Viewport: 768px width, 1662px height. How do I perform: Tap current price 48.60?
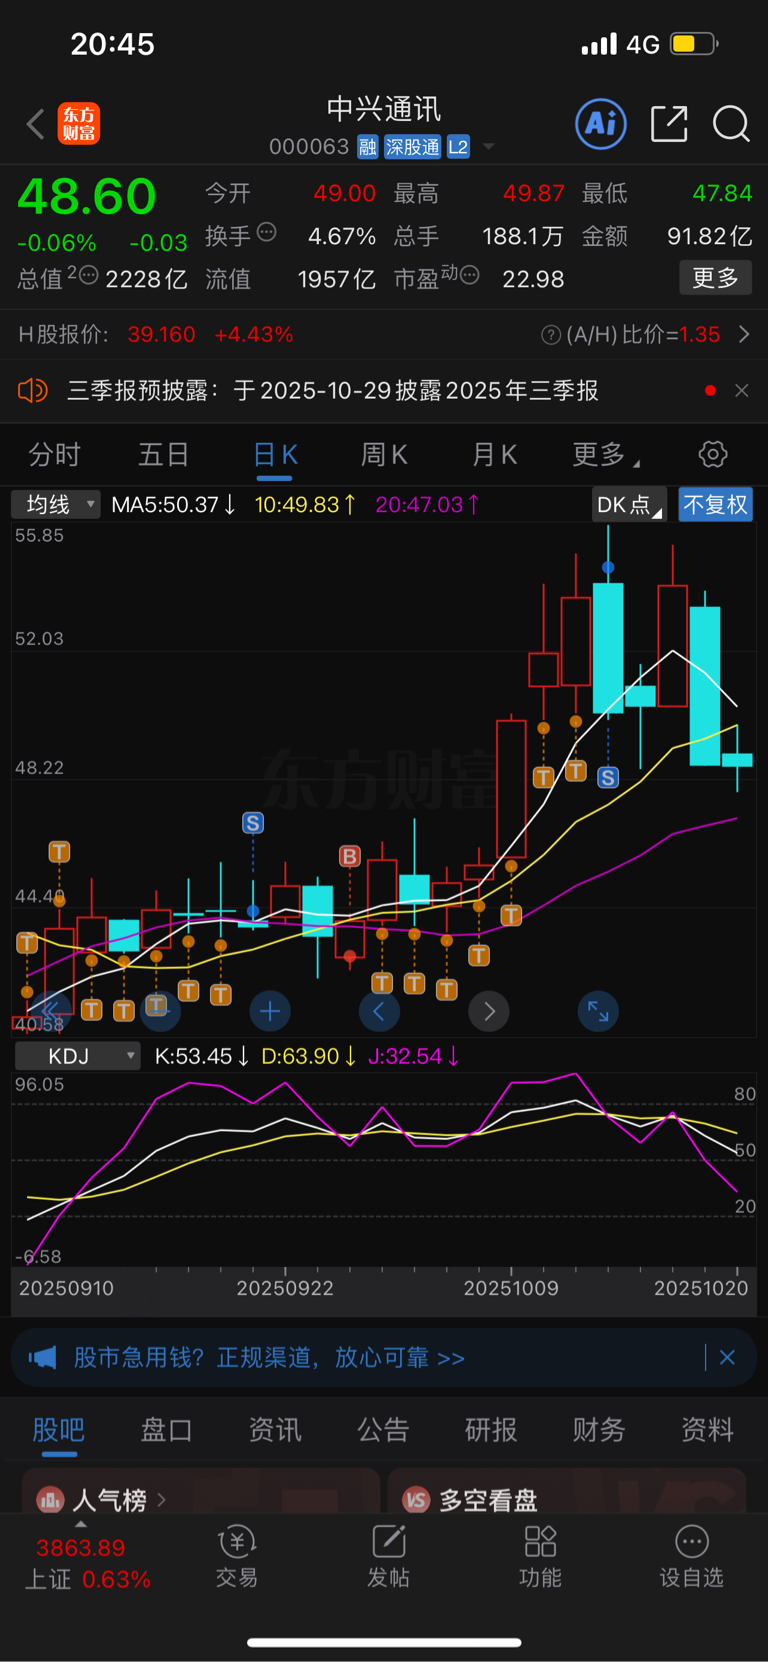pos(87,197)
